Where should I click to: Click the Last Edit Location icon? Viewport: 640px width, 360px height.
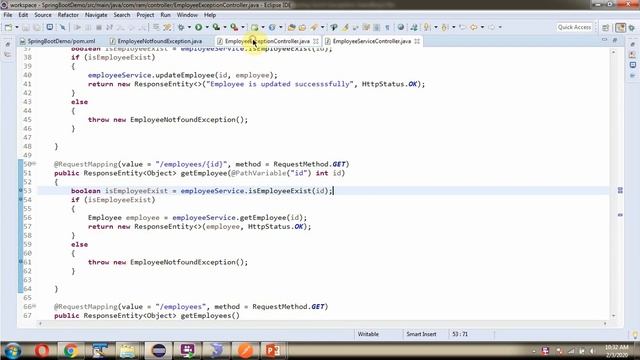(x=462, y=27)
